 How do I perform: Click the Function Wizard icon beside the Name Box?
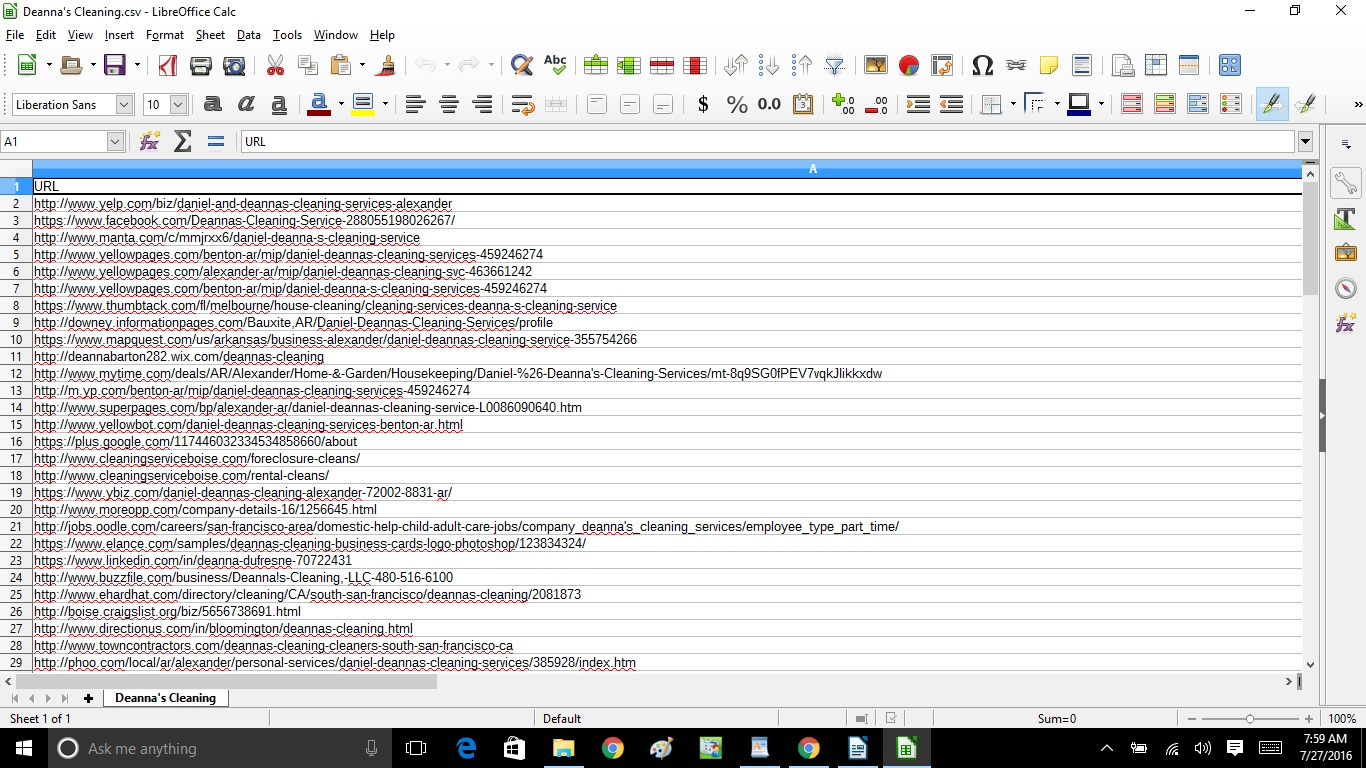(150, 142)
